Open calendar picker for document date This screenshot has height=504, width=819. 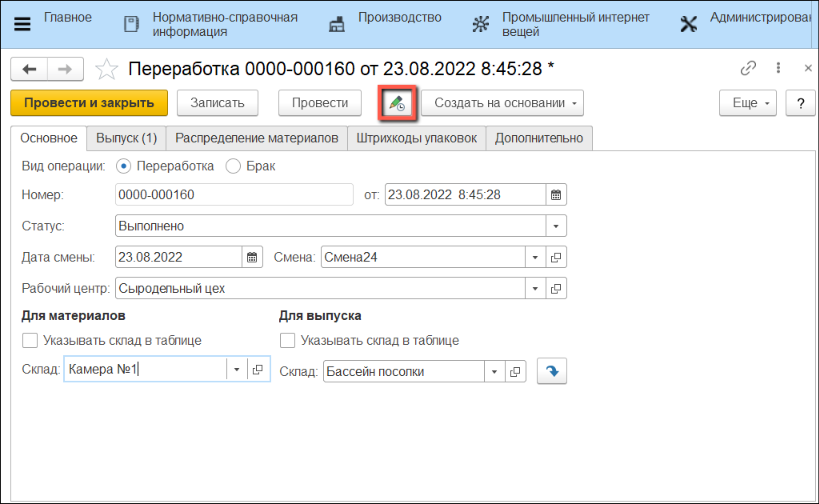(x=557, y=195)
